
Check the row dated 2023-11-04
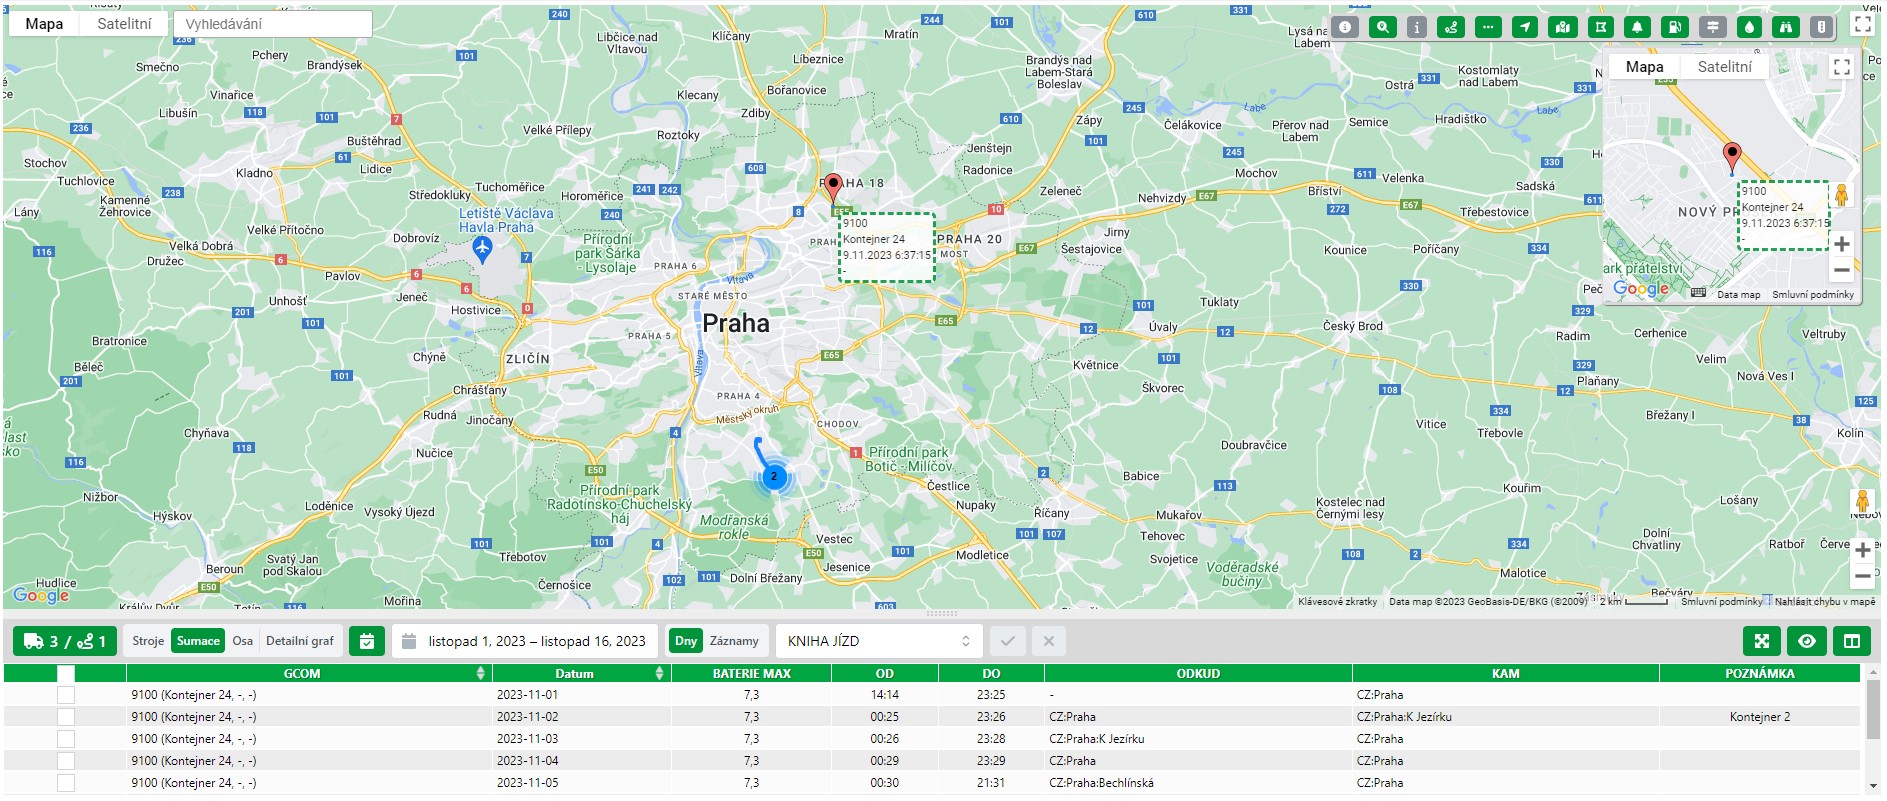point(66,761)
